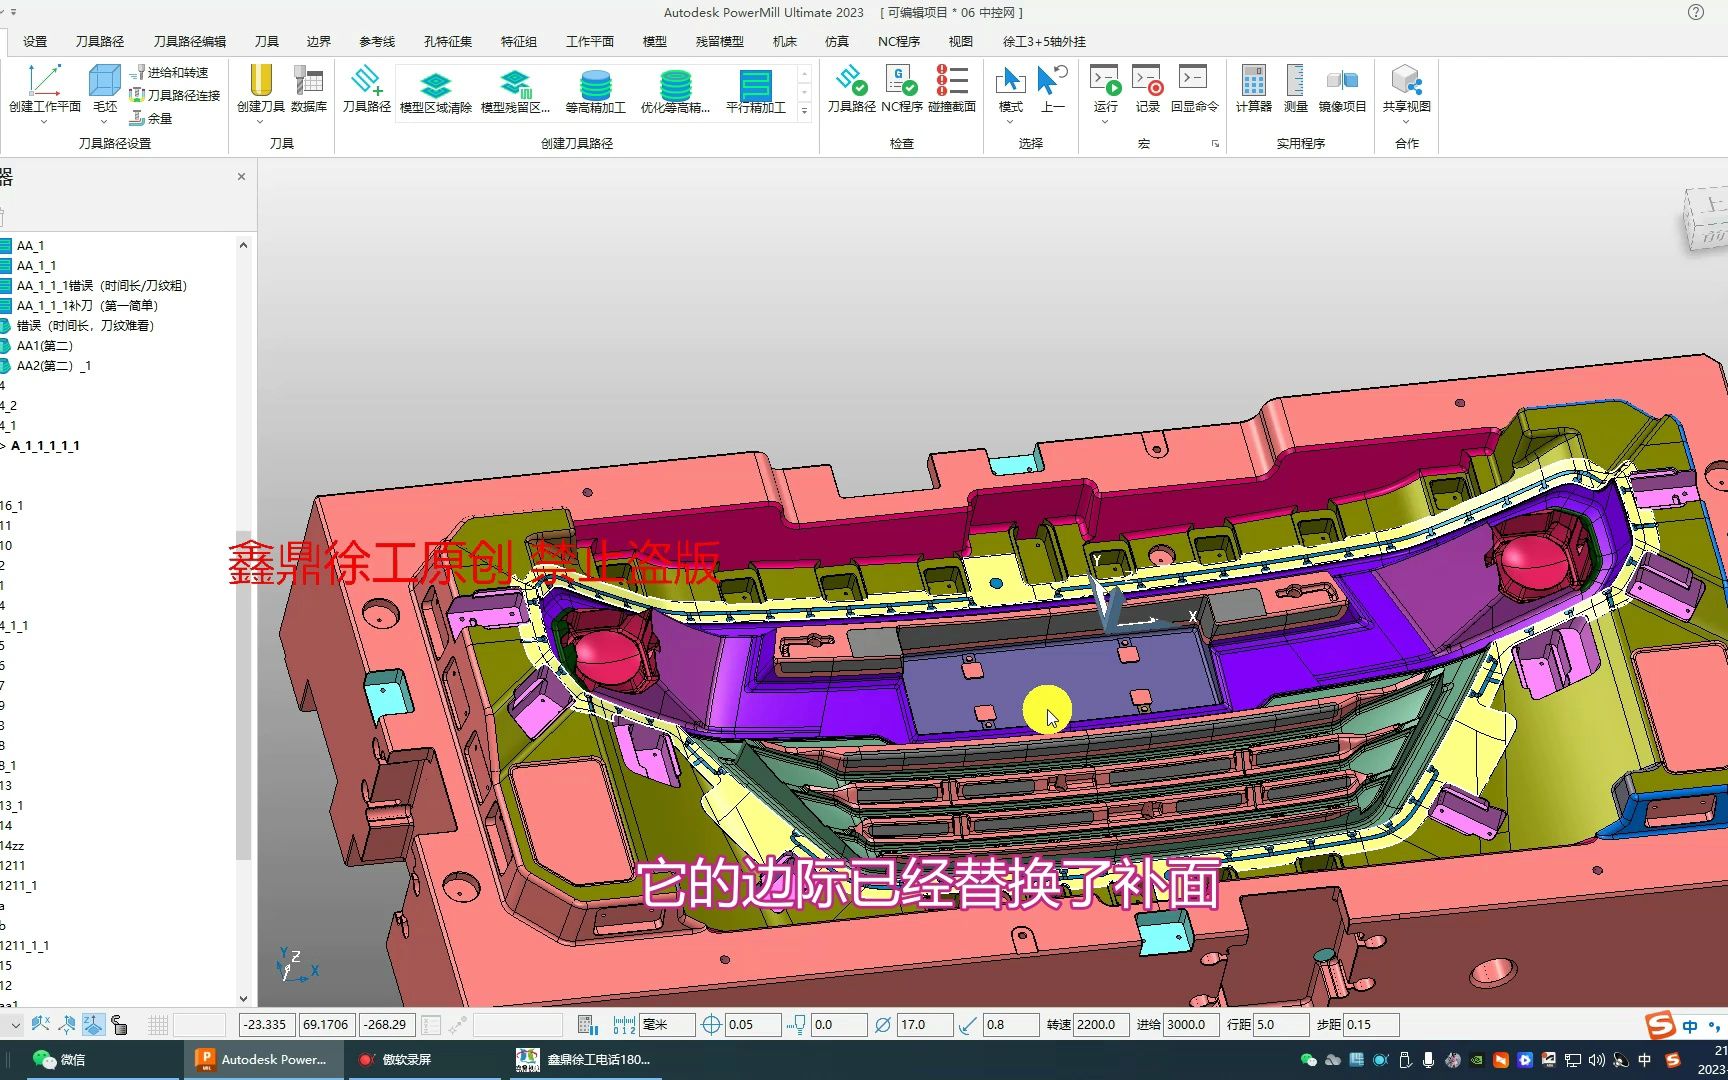This screenshot has width=1728, height=1080.
Task: Select active toolpath A_1_1_1_1_1
Action: click(45, 445)
